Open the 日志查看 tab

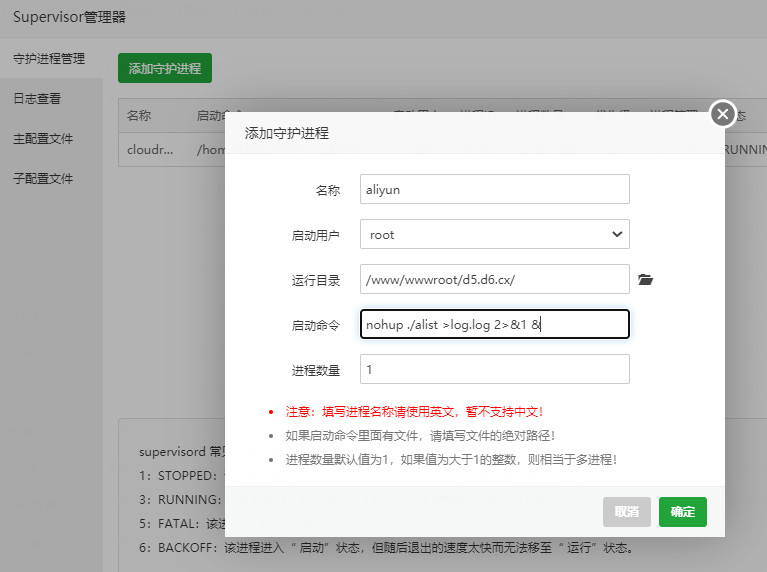click(37, 99)
